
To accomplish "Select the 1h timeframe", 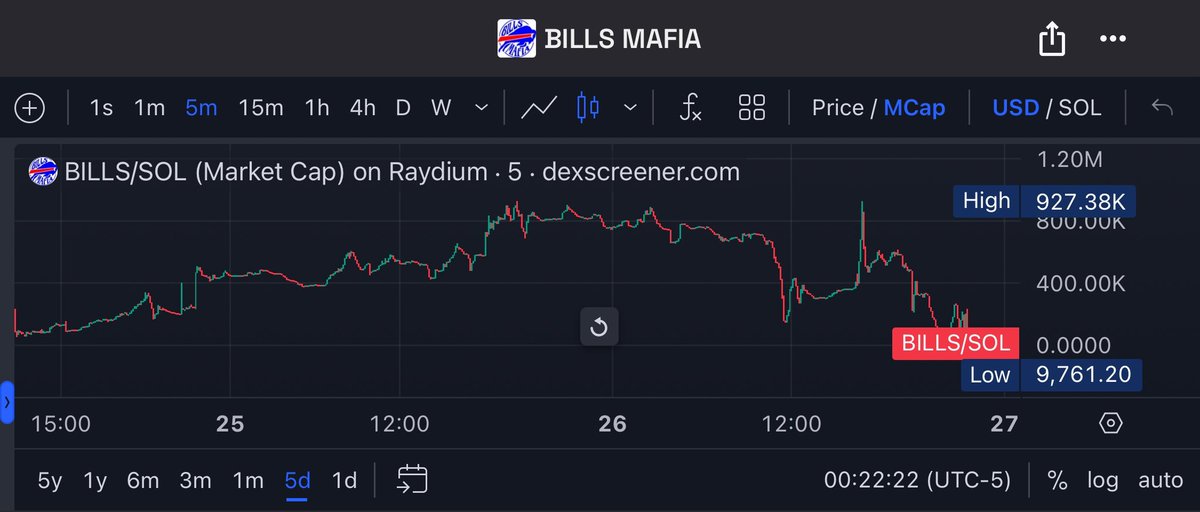I will 317,108.
